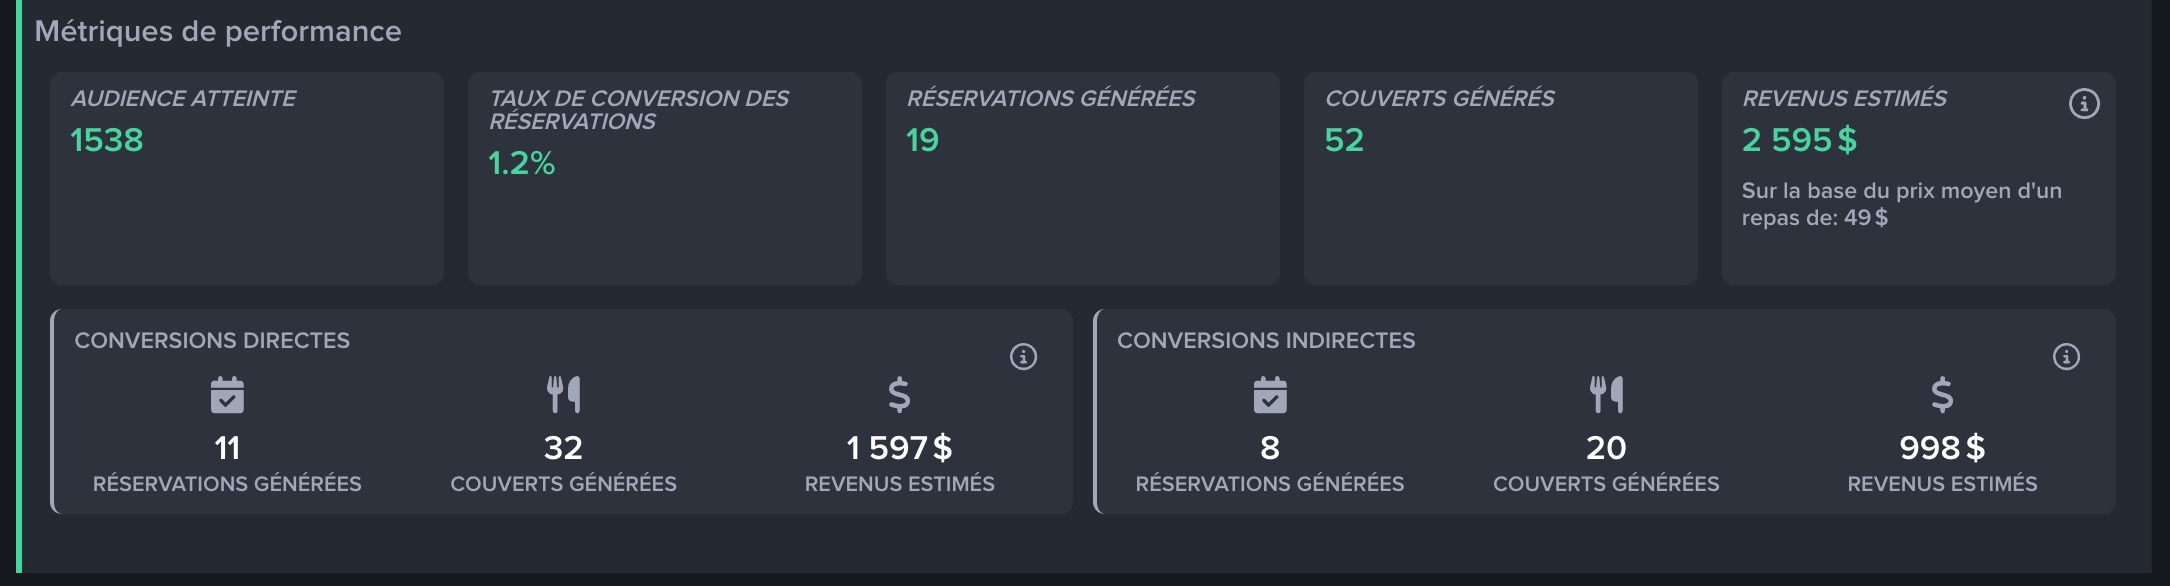Viewport: 2170px width, 586px height.
Task: Select the Audience atteinte metric card
Action: click(246, 178)
